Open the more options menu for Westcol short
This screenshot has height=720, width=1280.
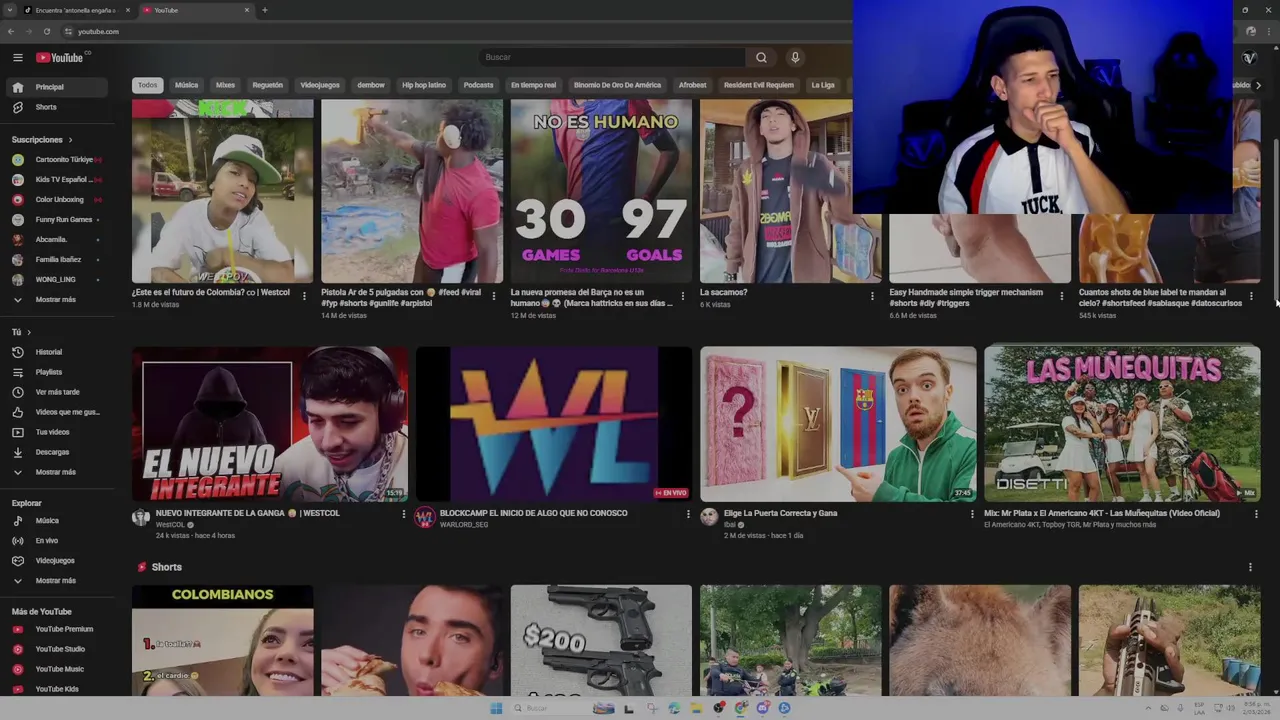[304, 296]
